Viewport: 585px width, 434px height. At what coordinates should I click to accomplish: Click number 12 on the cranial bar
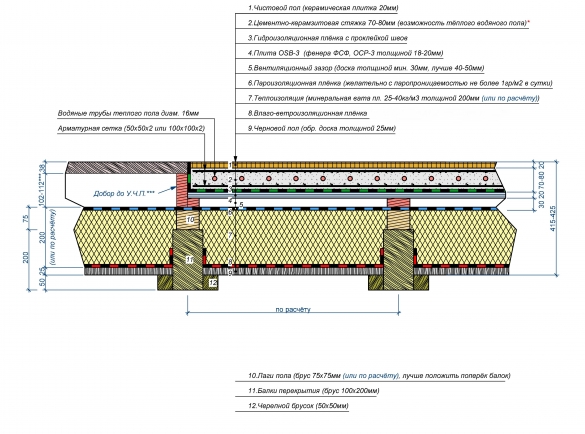213,283
